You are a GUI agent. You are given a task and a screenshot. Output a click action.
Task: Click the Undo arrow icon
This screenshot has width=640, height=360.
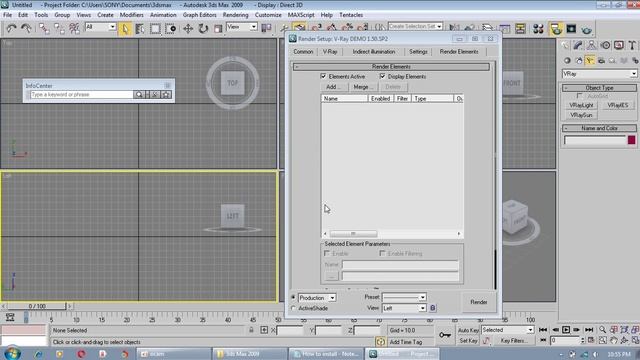coord(11,29)
